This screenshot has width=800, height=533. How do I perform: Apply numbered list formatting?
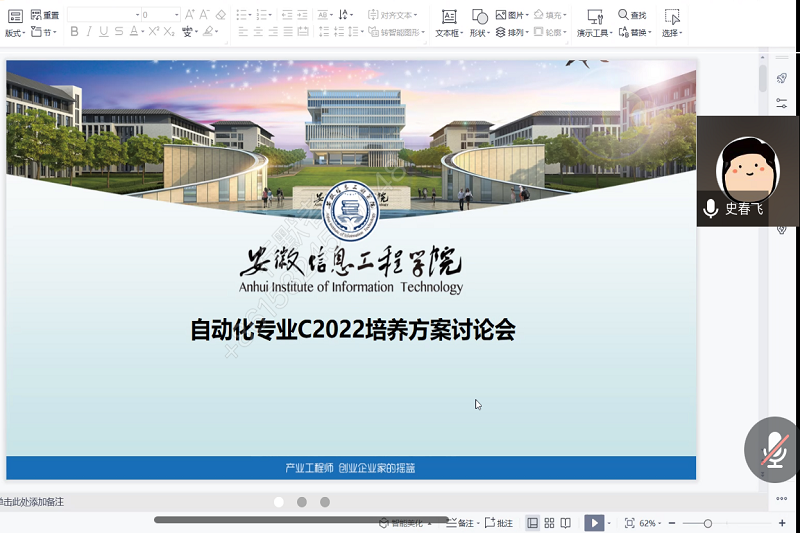[x=262, y=15]
